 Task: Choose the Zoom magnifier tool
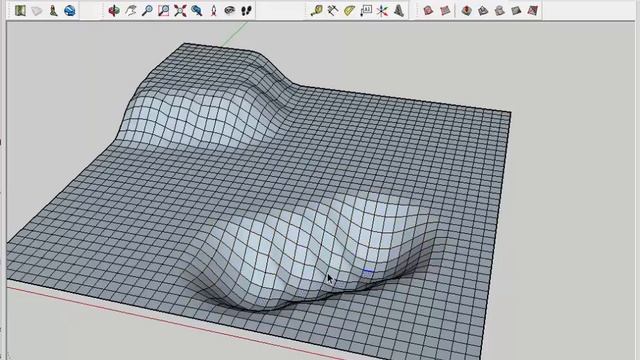tap(147, 10)
